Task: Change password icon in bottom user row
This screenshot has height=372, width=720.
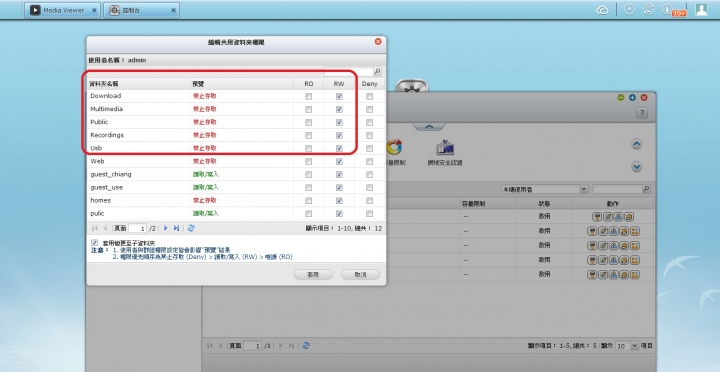Action: tap(592, 275)
